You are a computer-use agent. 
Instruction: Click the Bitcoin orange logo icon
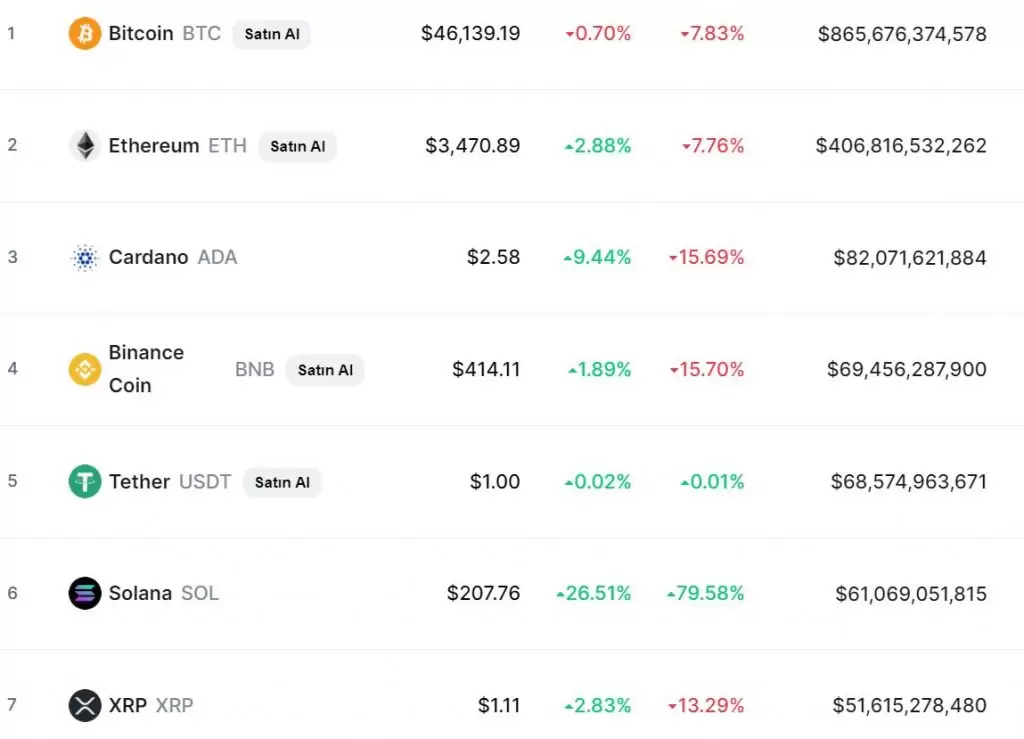coord(85,34)
